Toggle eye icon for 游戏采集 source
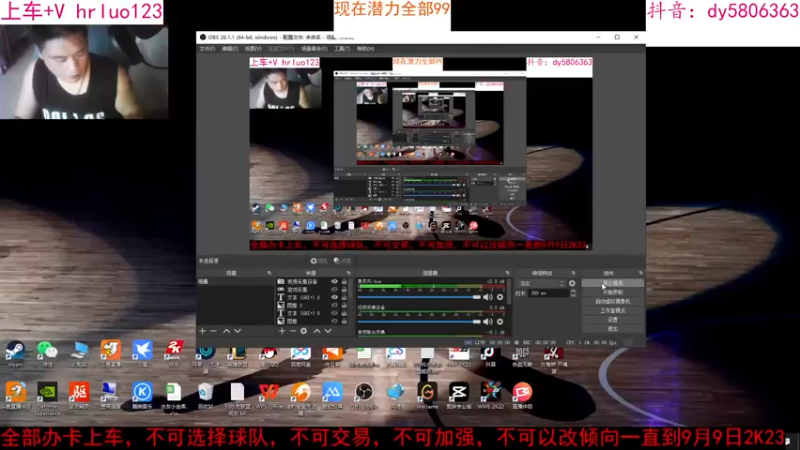 click(x=334, y=289)
